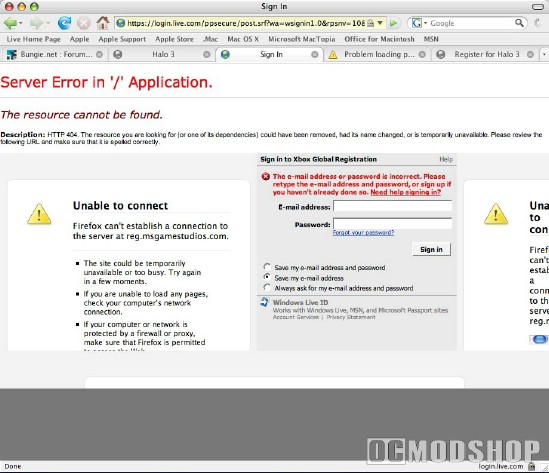Click the search magnifier icon

[x=520, y=23]
